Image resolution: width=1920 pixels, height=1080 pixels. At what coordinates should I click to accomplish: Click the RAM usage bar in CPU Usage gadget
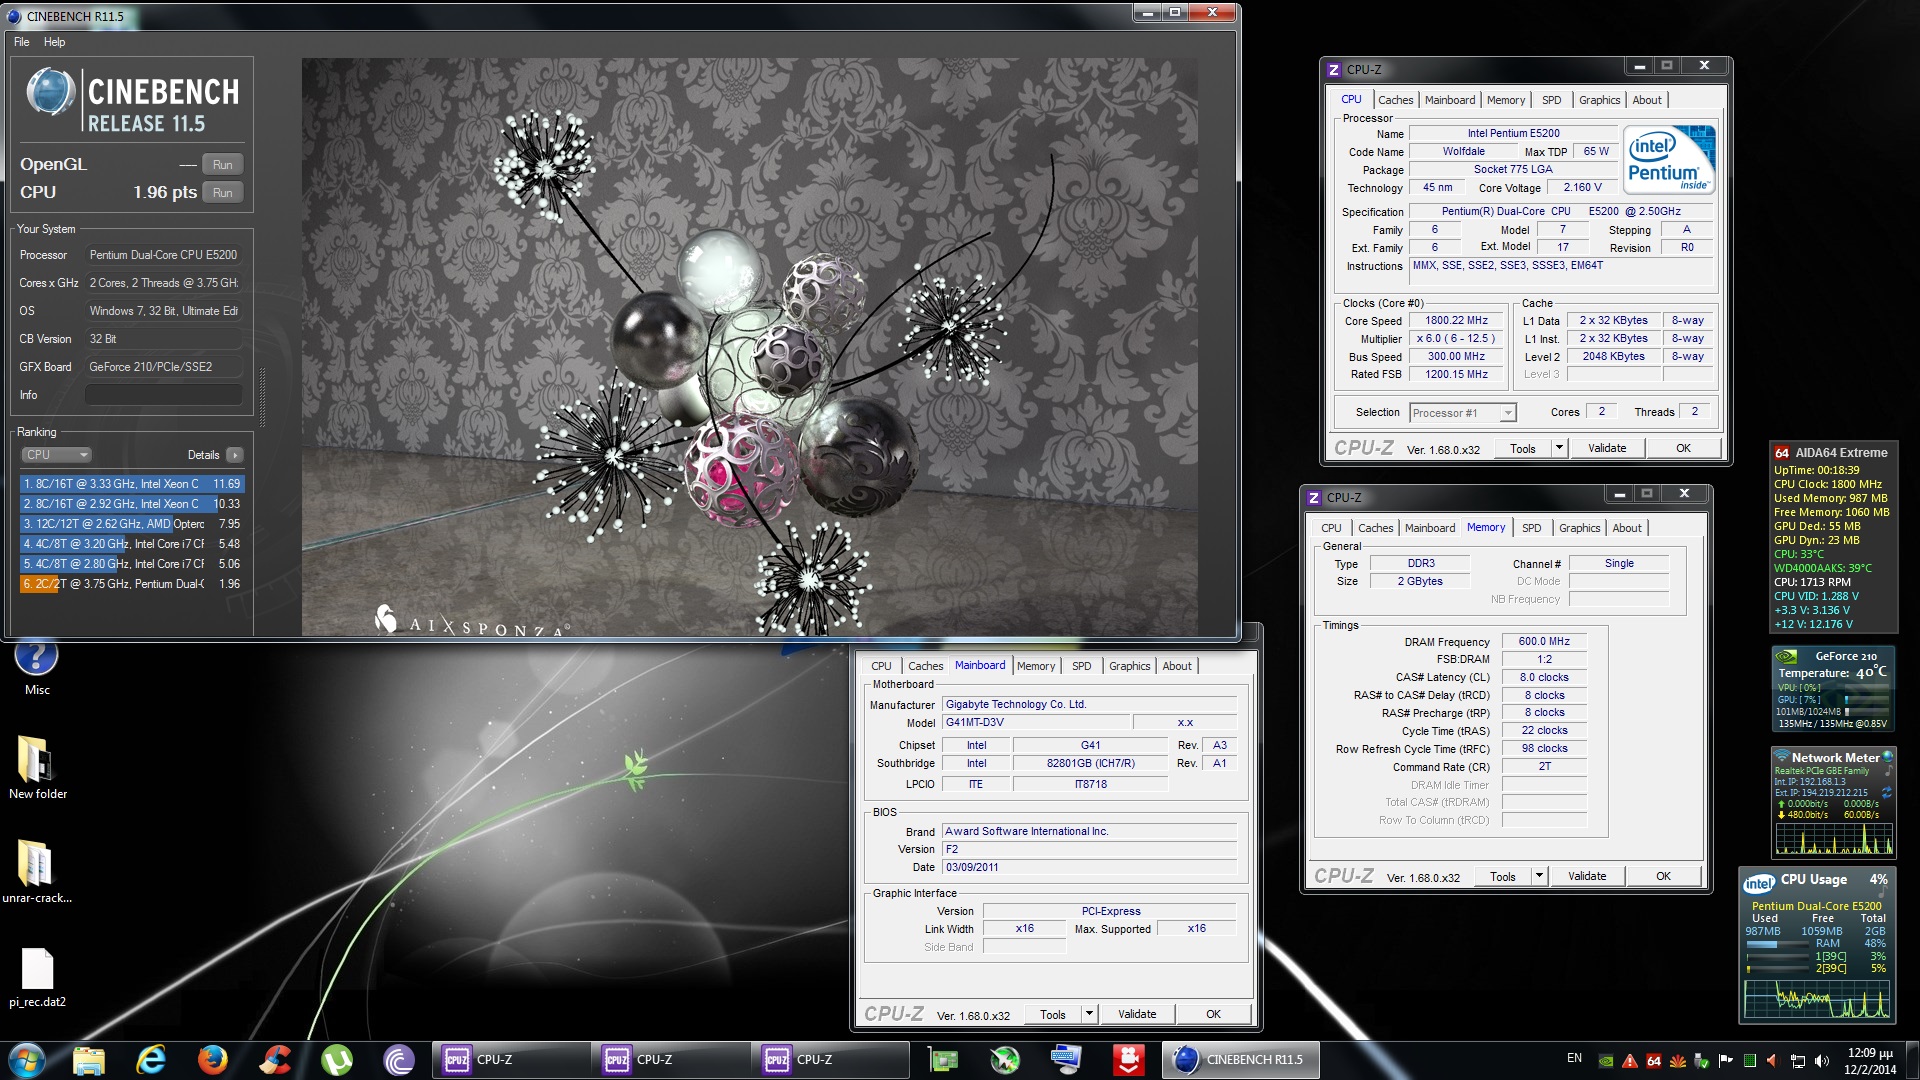(1777, 944)
